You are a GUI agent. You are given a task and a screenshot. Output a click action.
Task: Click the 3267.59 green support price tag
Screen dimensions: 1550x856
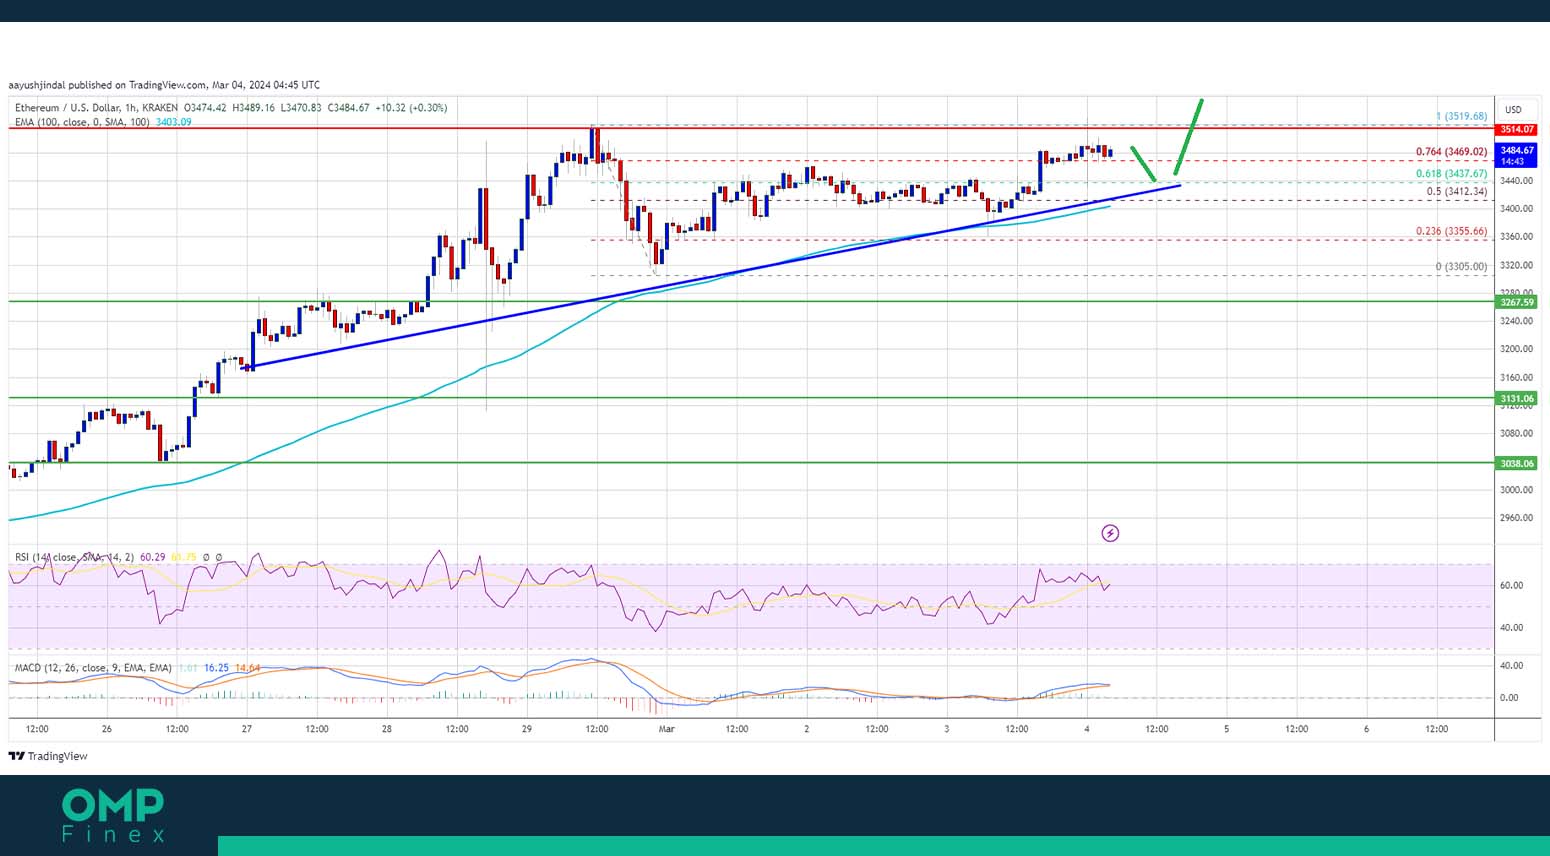click(1517, 302)
